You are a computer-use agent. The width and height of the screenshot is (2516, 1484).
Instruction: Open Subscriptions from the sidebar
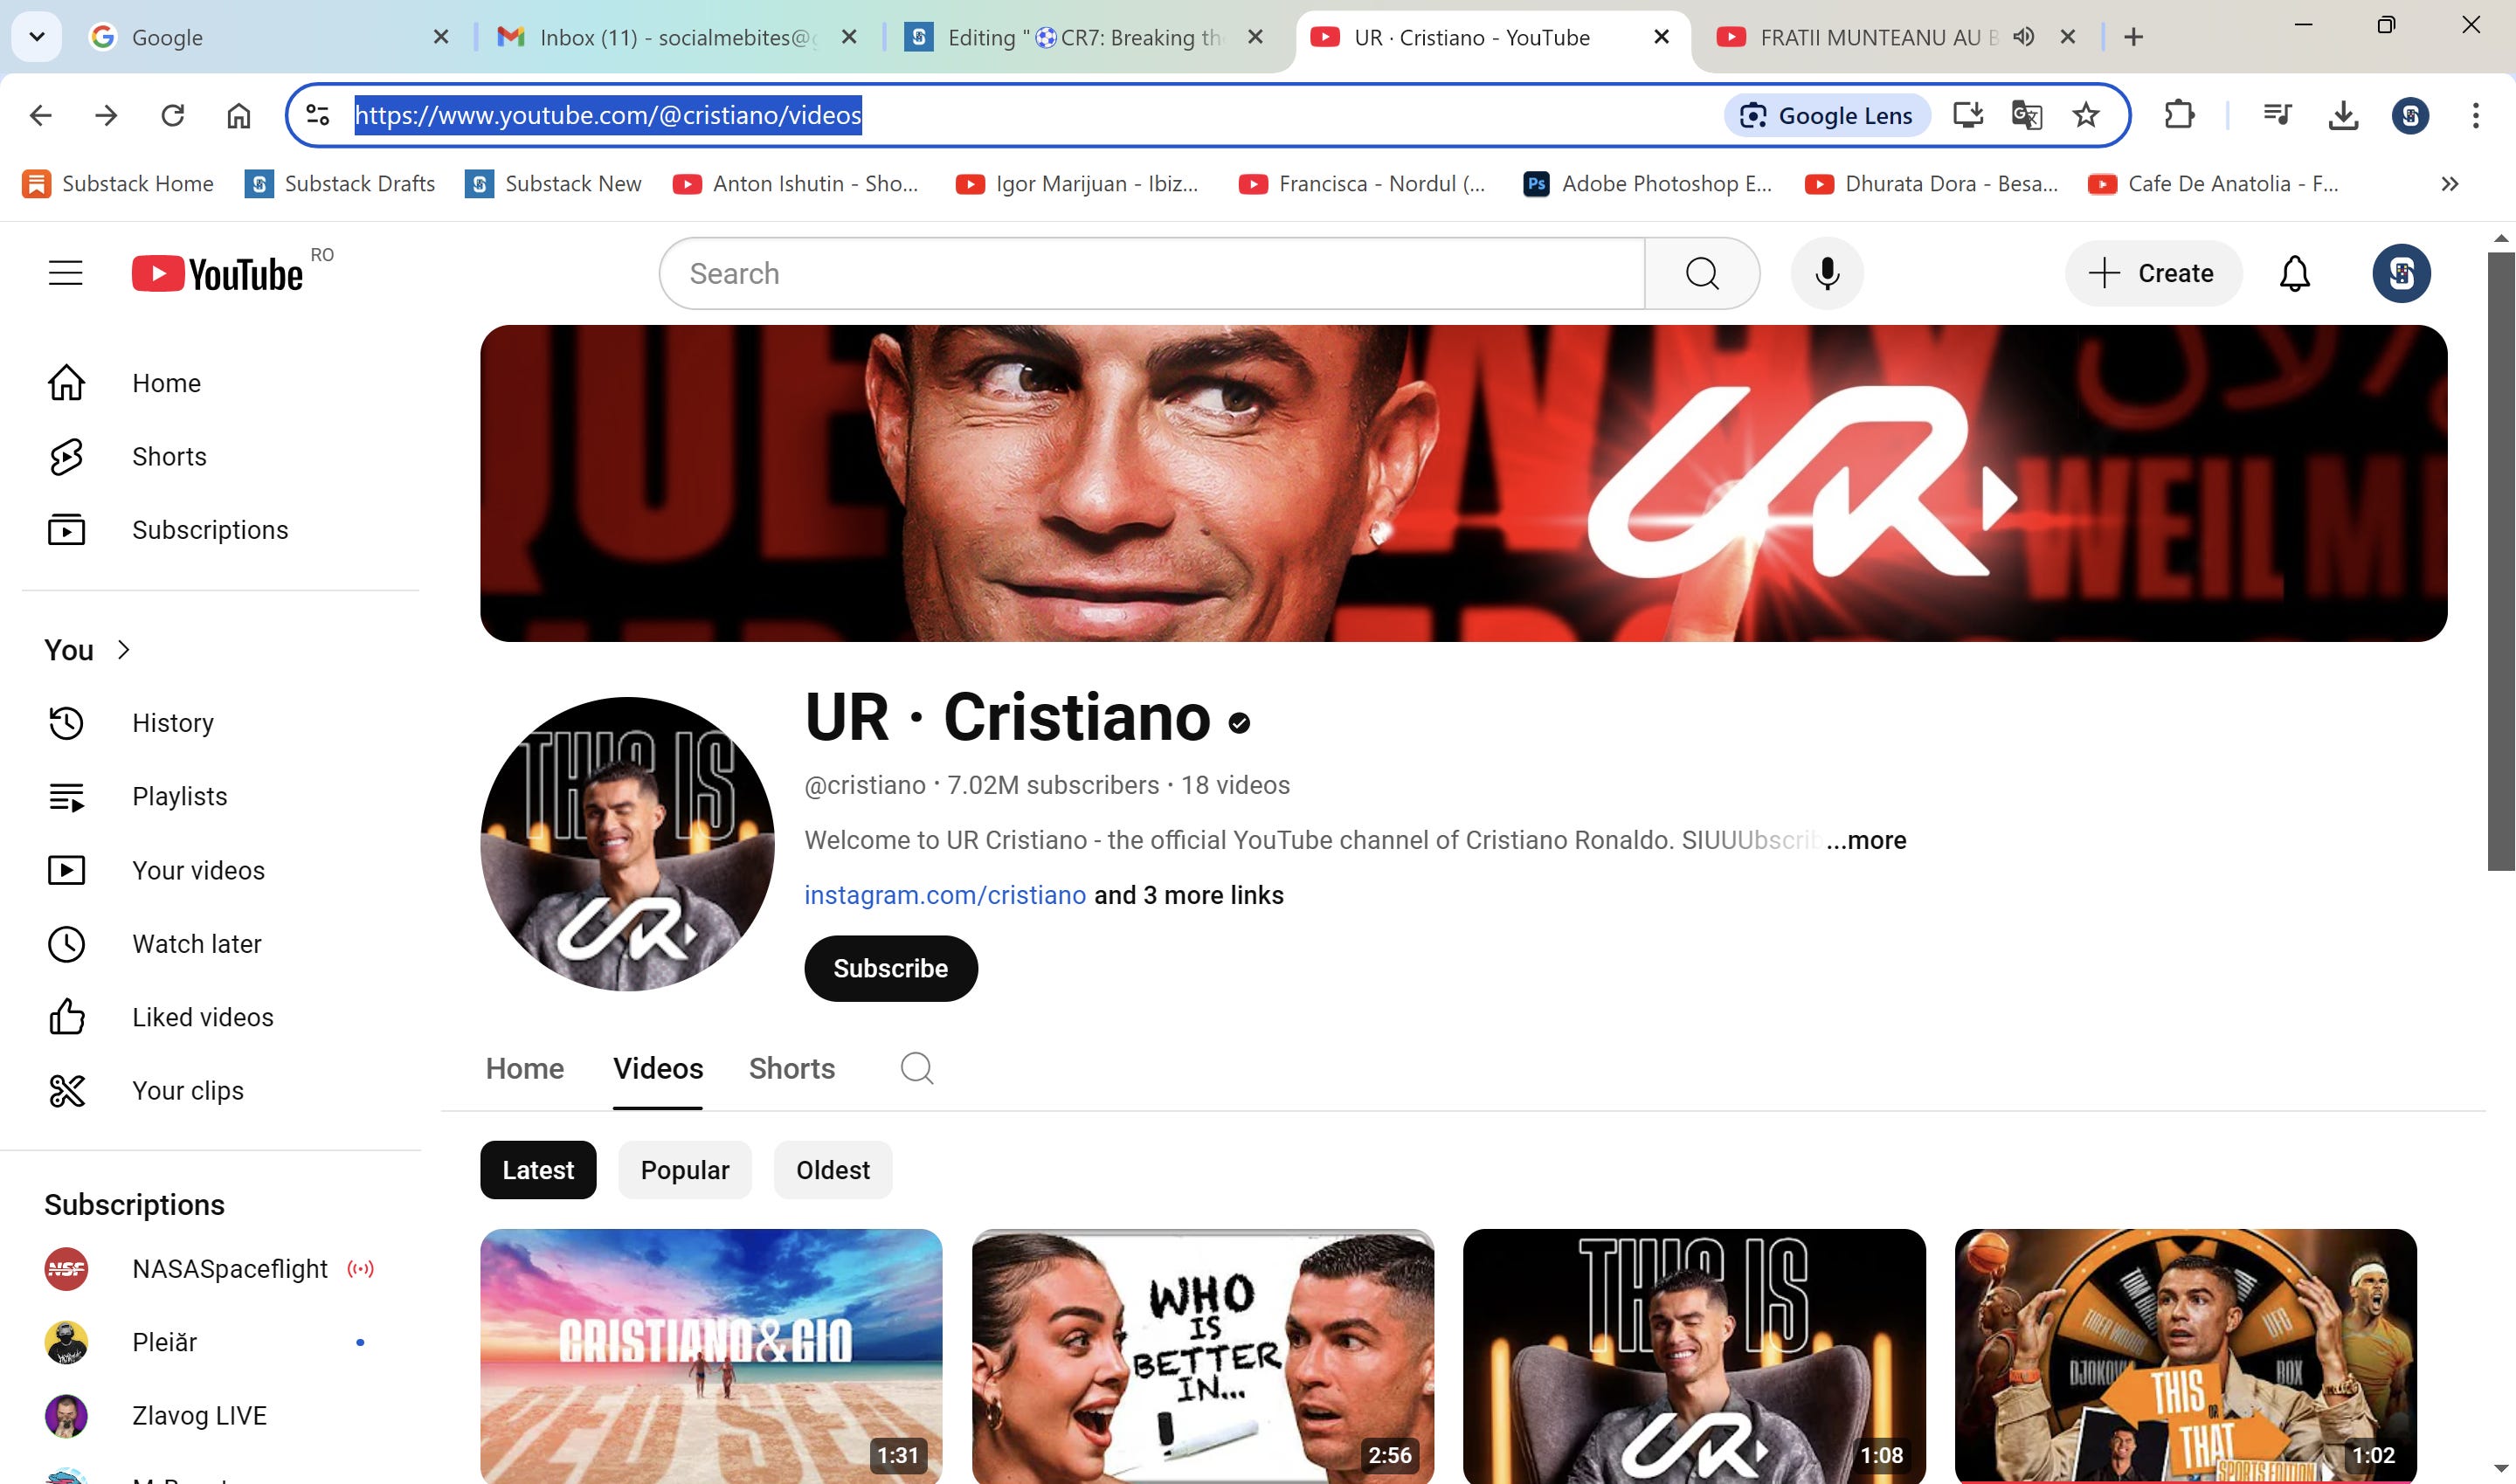[x=221, y=530]
